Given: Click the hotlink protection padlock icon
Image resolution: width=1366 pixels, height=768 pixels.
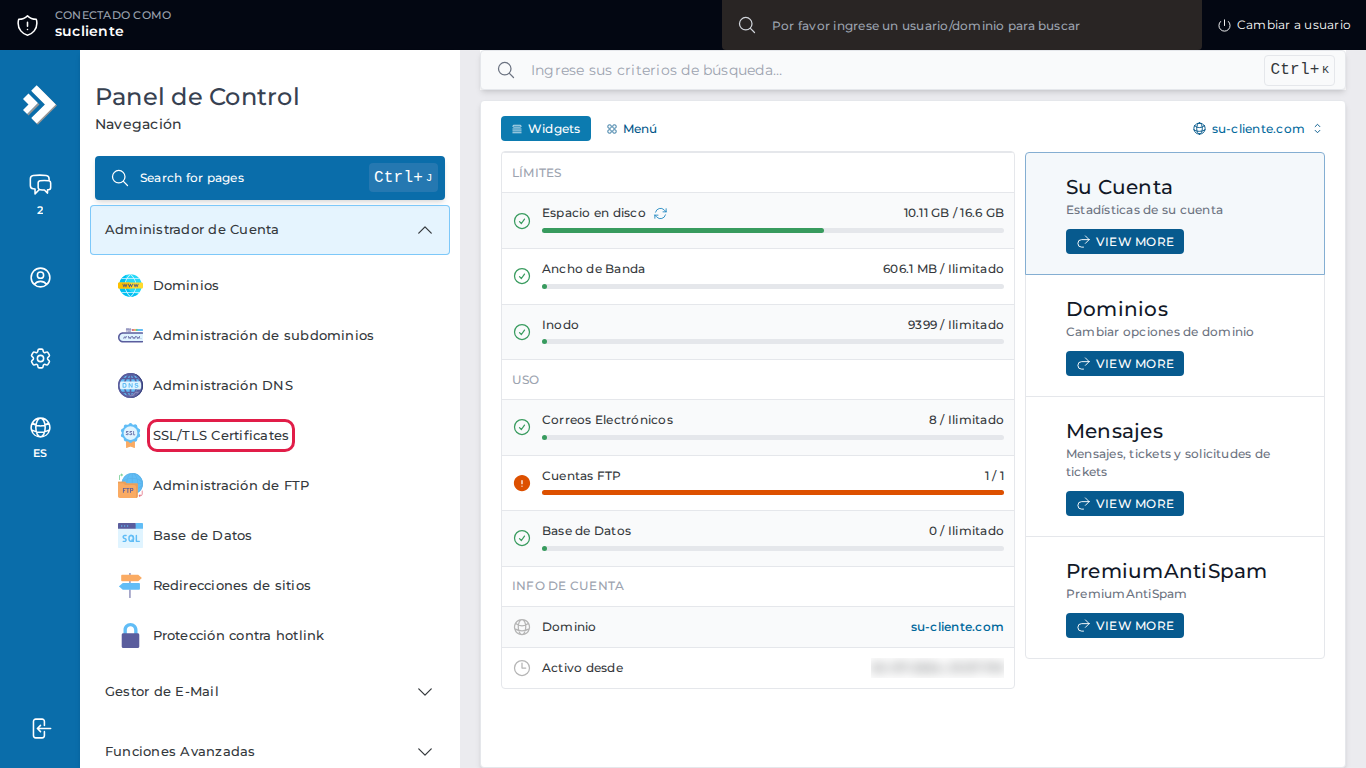Looking at the screenshot, I should [x=130, y=636].
